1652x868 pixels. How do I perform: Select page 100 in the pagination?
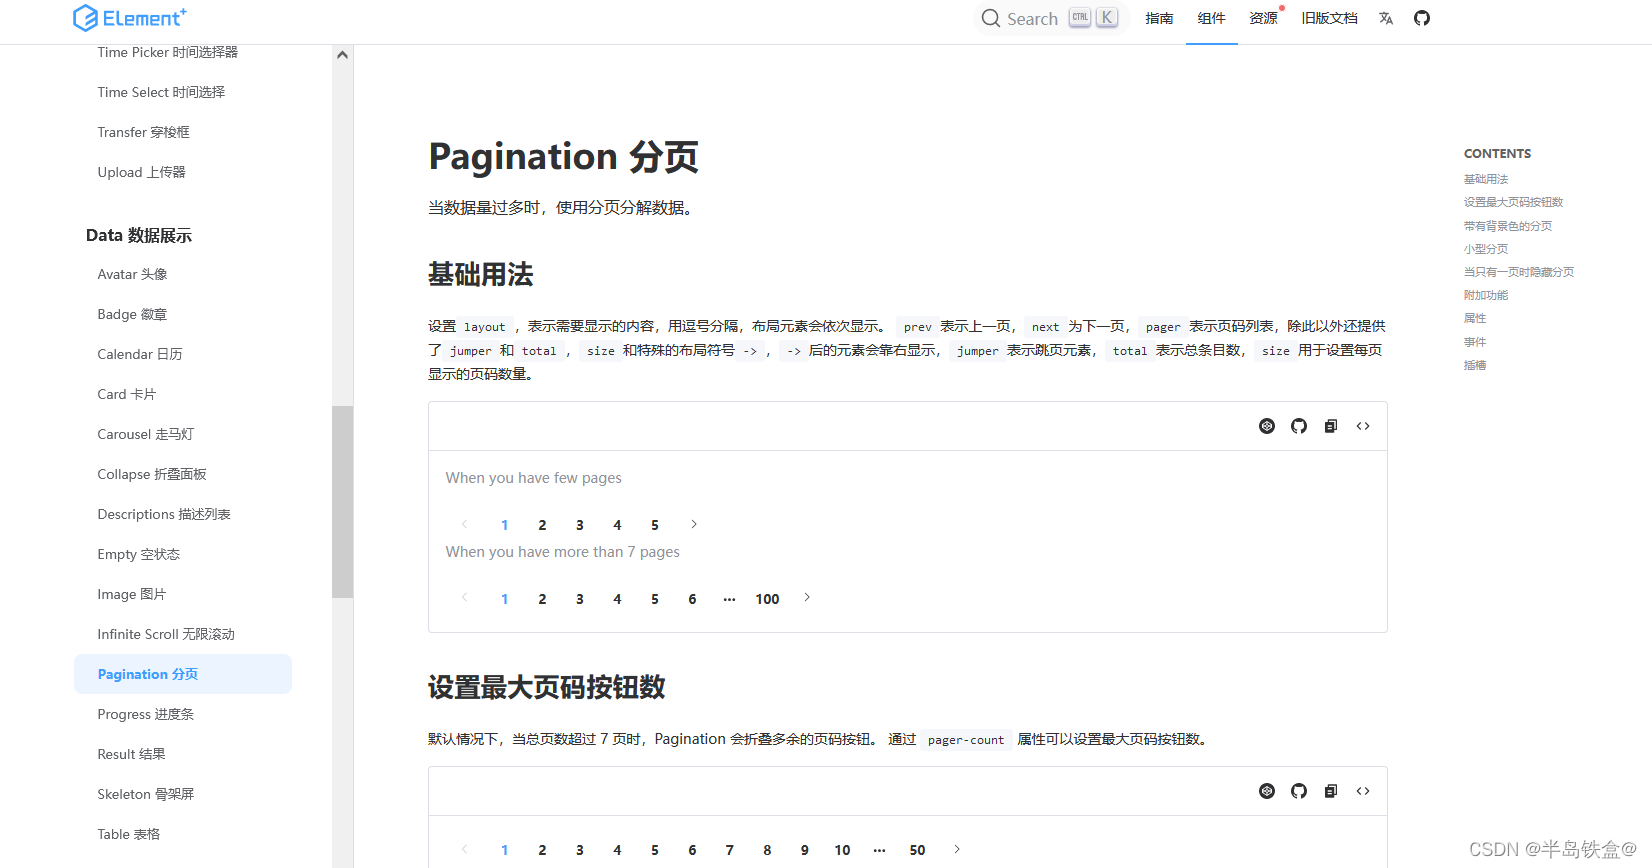767,599
